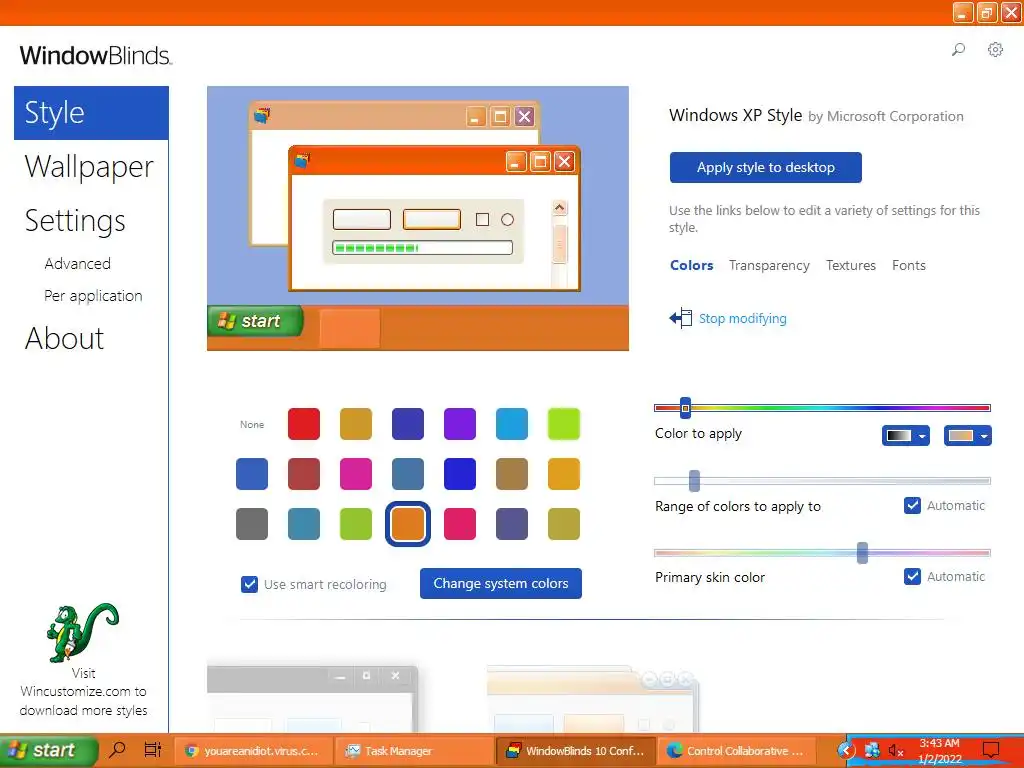Visit Wincustomize.com download more styles link
1024x768 pixels.
coord(84,692)
